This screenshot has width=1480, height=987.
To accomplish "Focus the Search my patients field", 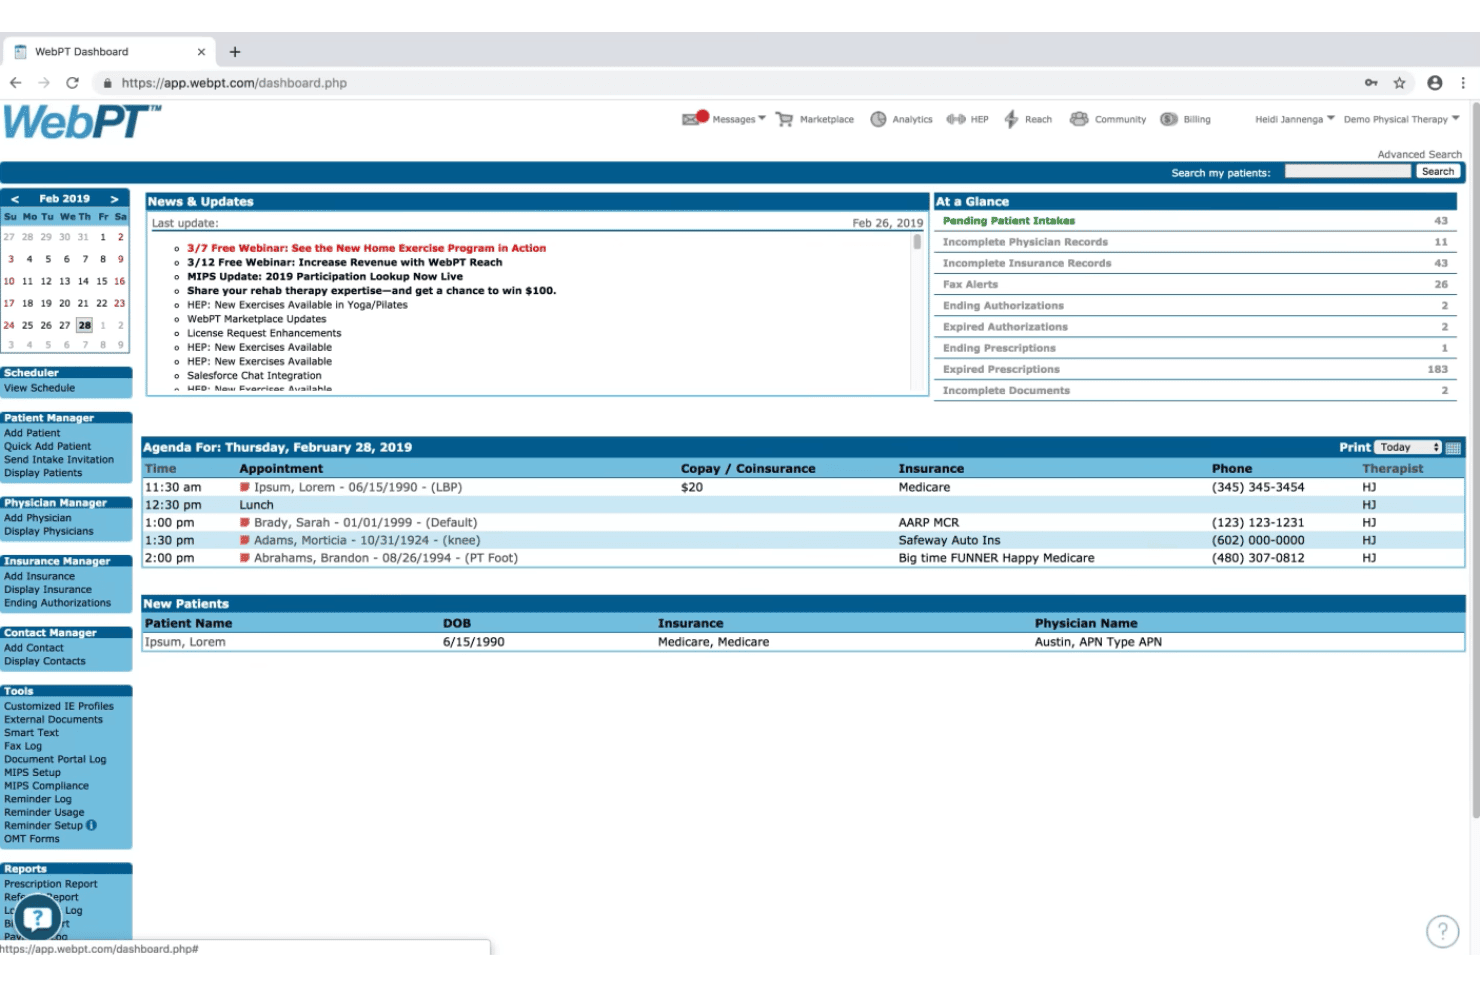I will coord(1347,172).
